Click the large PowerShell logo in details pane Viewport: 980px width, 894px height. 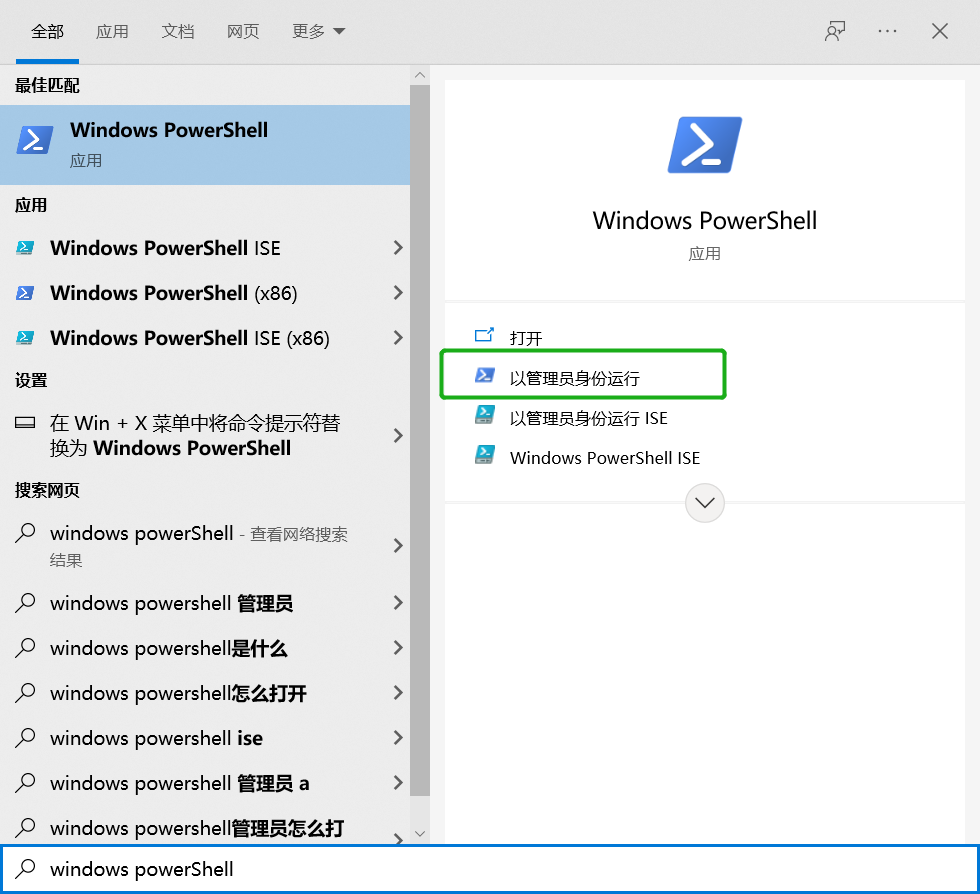(x=705, y=144)
